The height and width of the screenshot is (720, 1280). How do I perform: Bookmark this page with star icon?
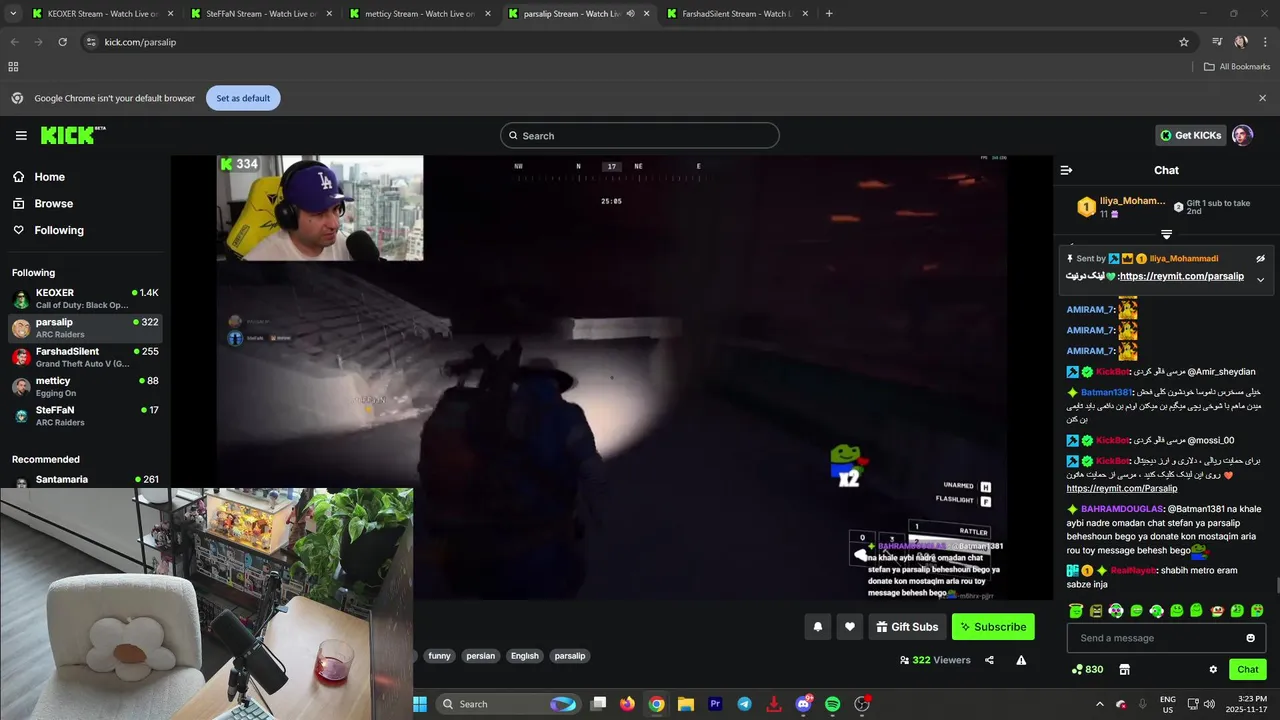tap(1184, 42)
